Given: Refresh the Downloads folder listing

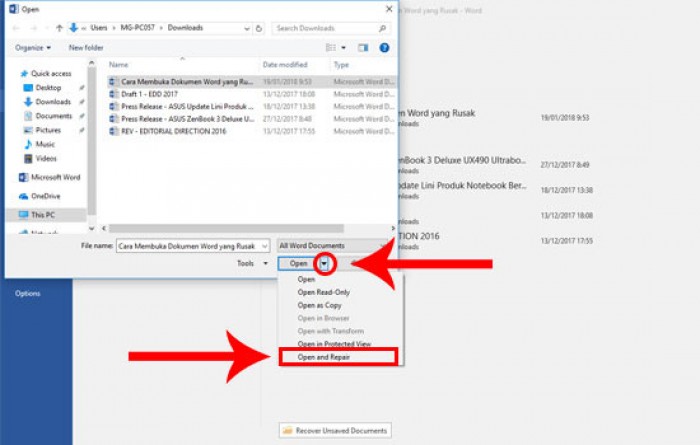Looking at the screenshot, I should 259,28.
